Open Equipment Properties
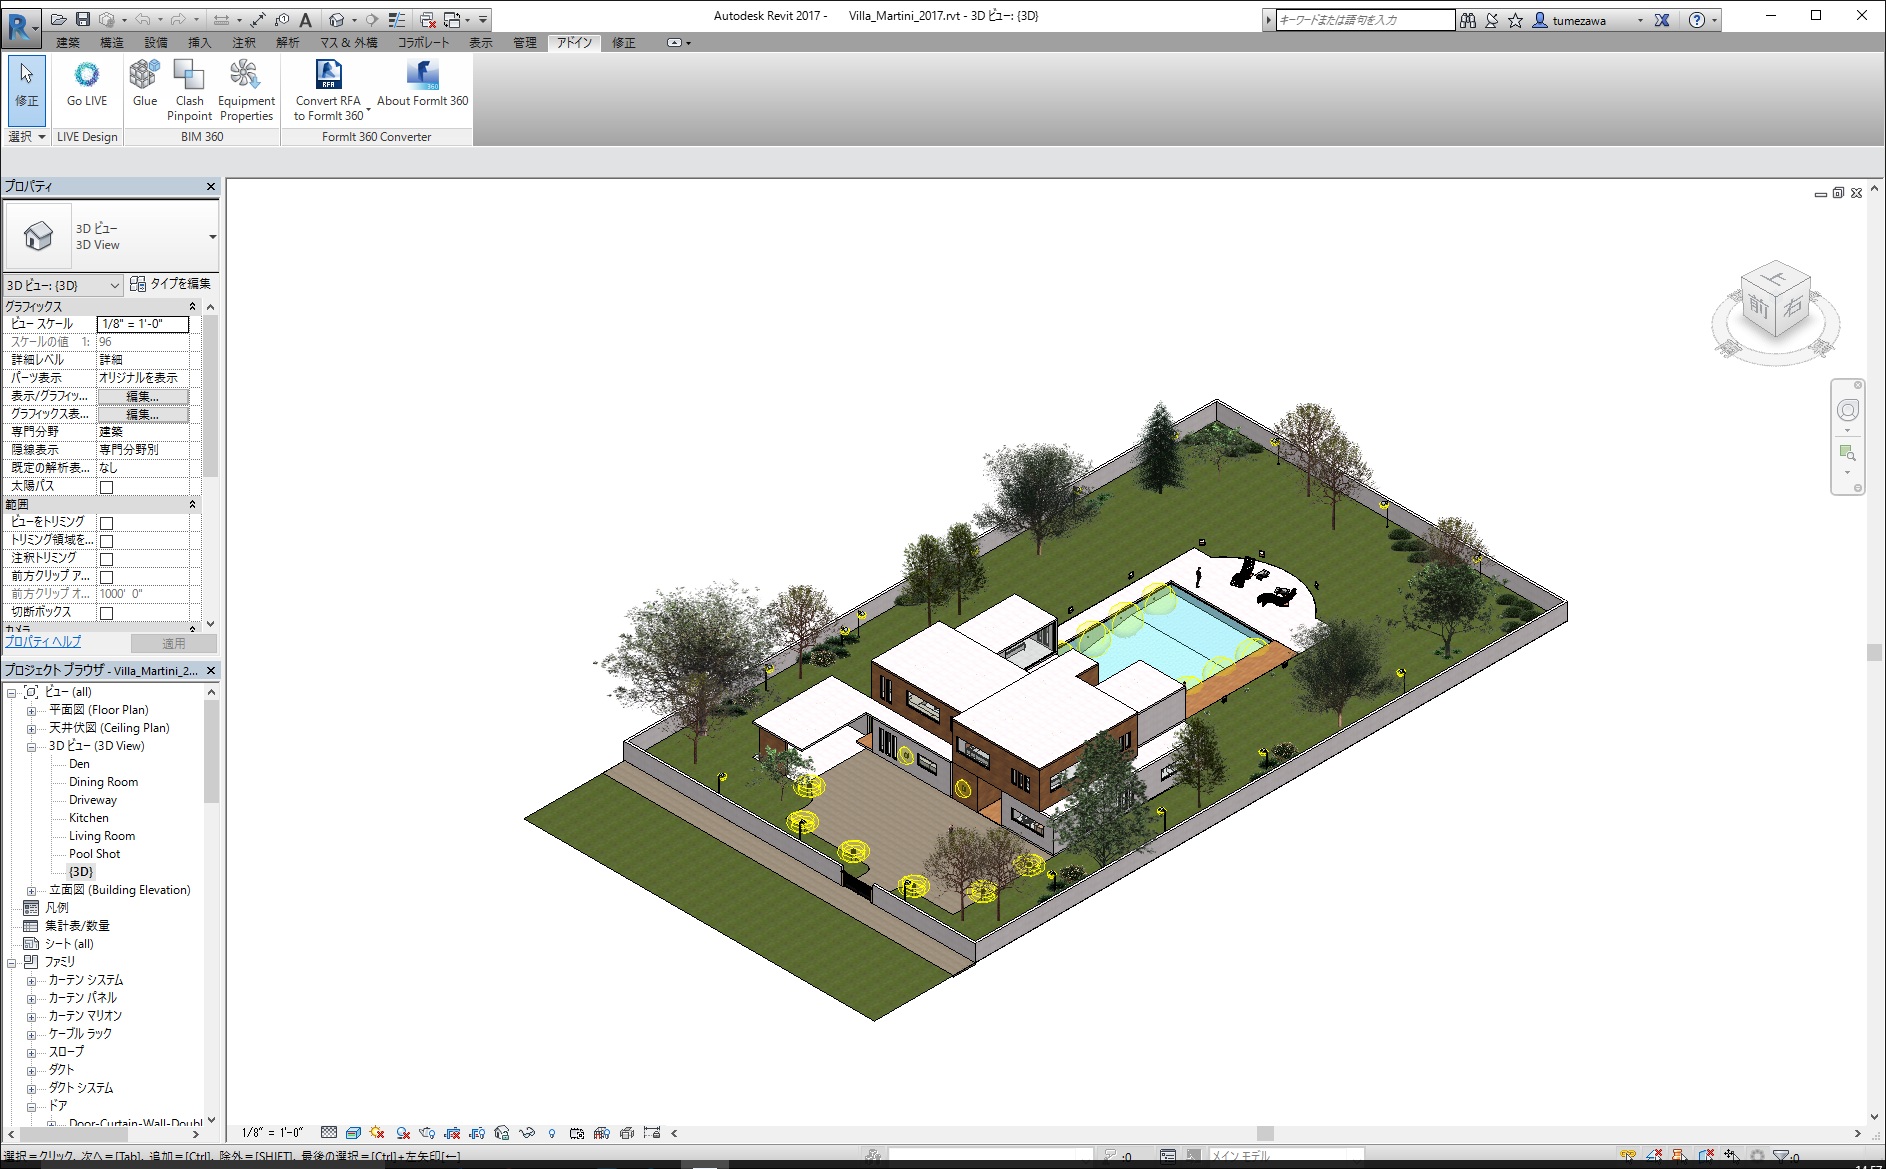 [x=246, y=76]
